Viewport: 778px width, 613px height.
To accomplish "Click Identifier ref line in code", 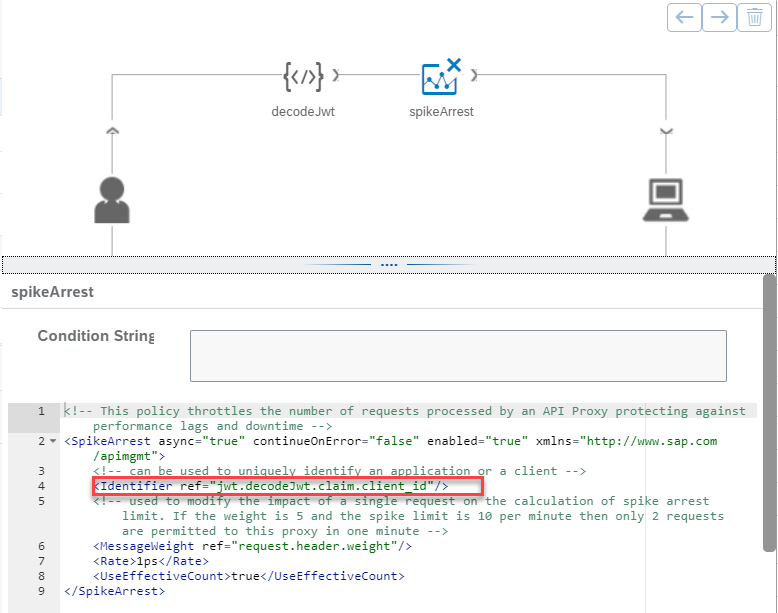I will (271, 486).
